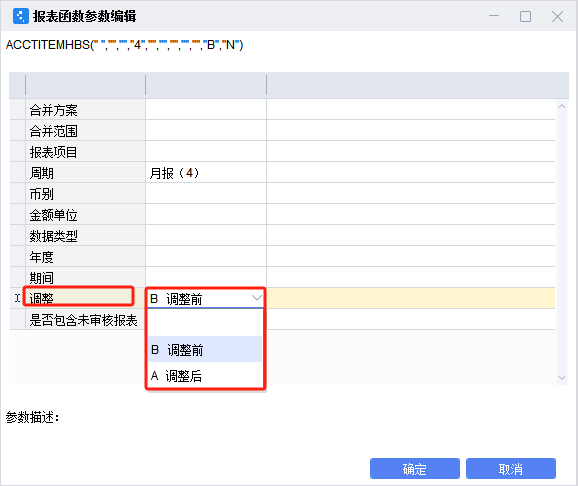Screen dimensions: 578x486
Task: Click the 合并范围 value cell
Action: point(206,131)
